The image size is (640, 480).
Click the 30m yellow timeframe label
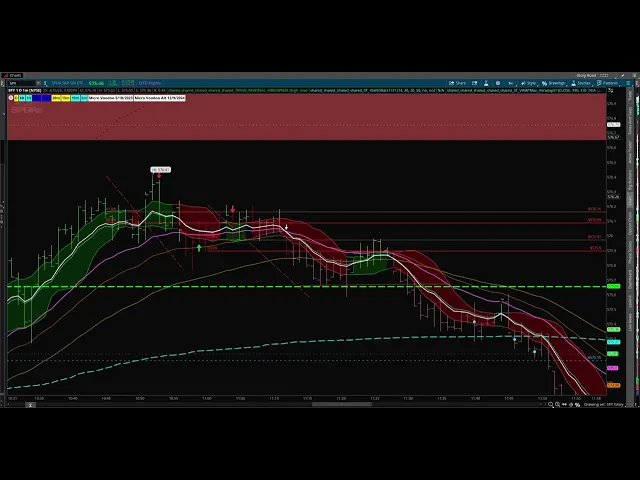click(x=56, y=98)
